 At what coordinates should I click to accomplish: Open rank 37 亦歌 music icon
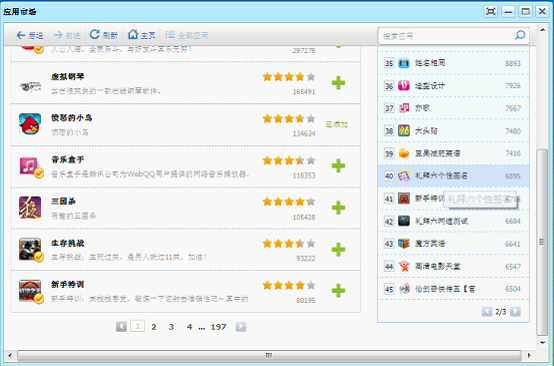(x=404, y=108)
